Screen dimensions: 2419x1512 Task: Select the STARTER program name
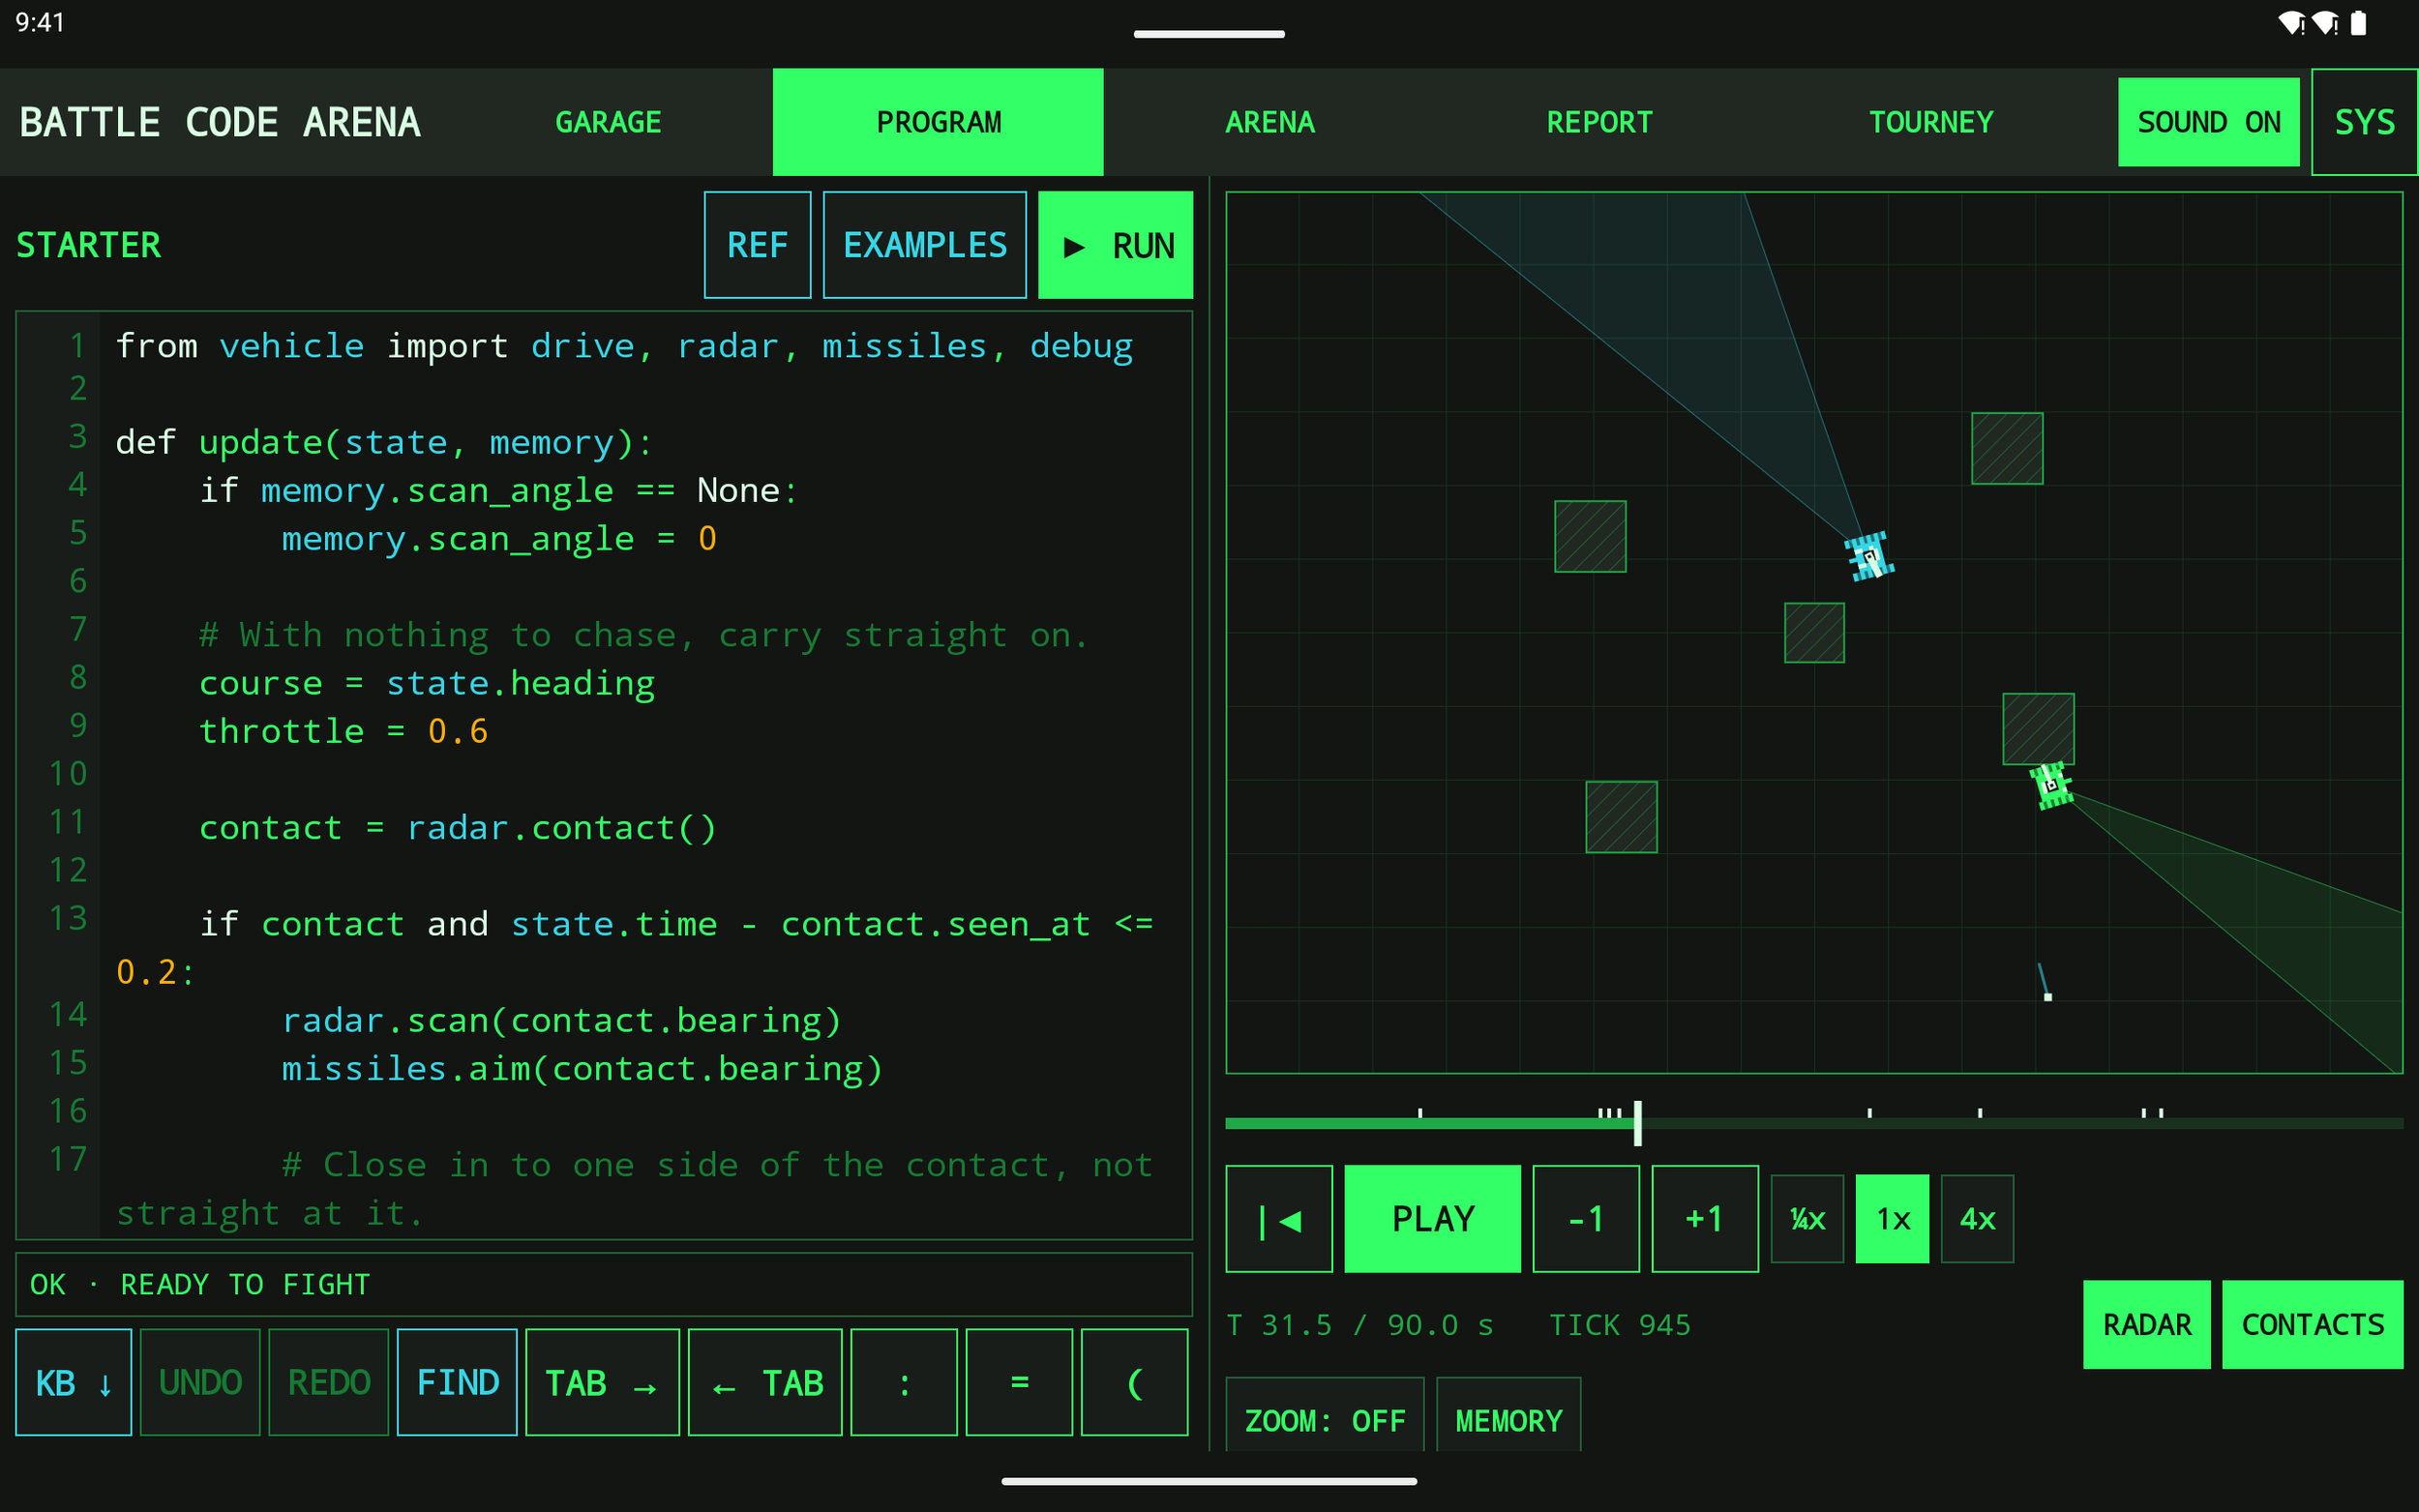point(88,245)
